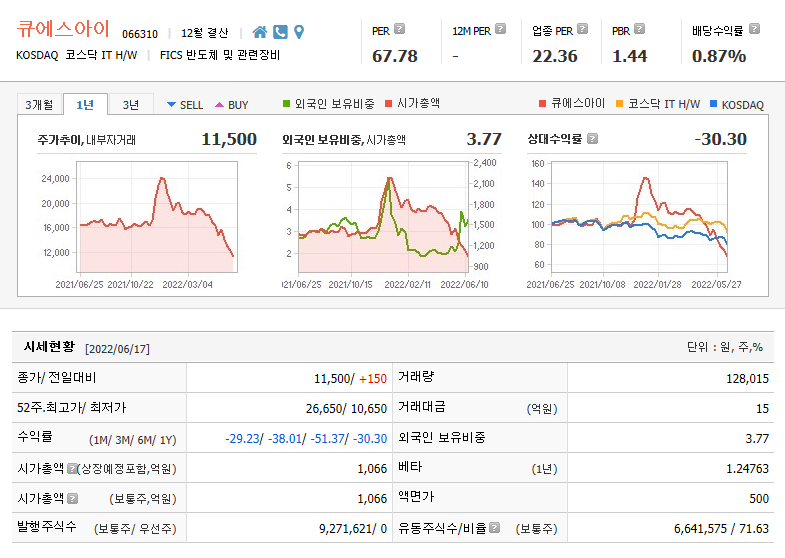The image size is (785, 558).
Task: Open help icon beside 시가총액 상장예정포함 row
Action: coord(72,468)
